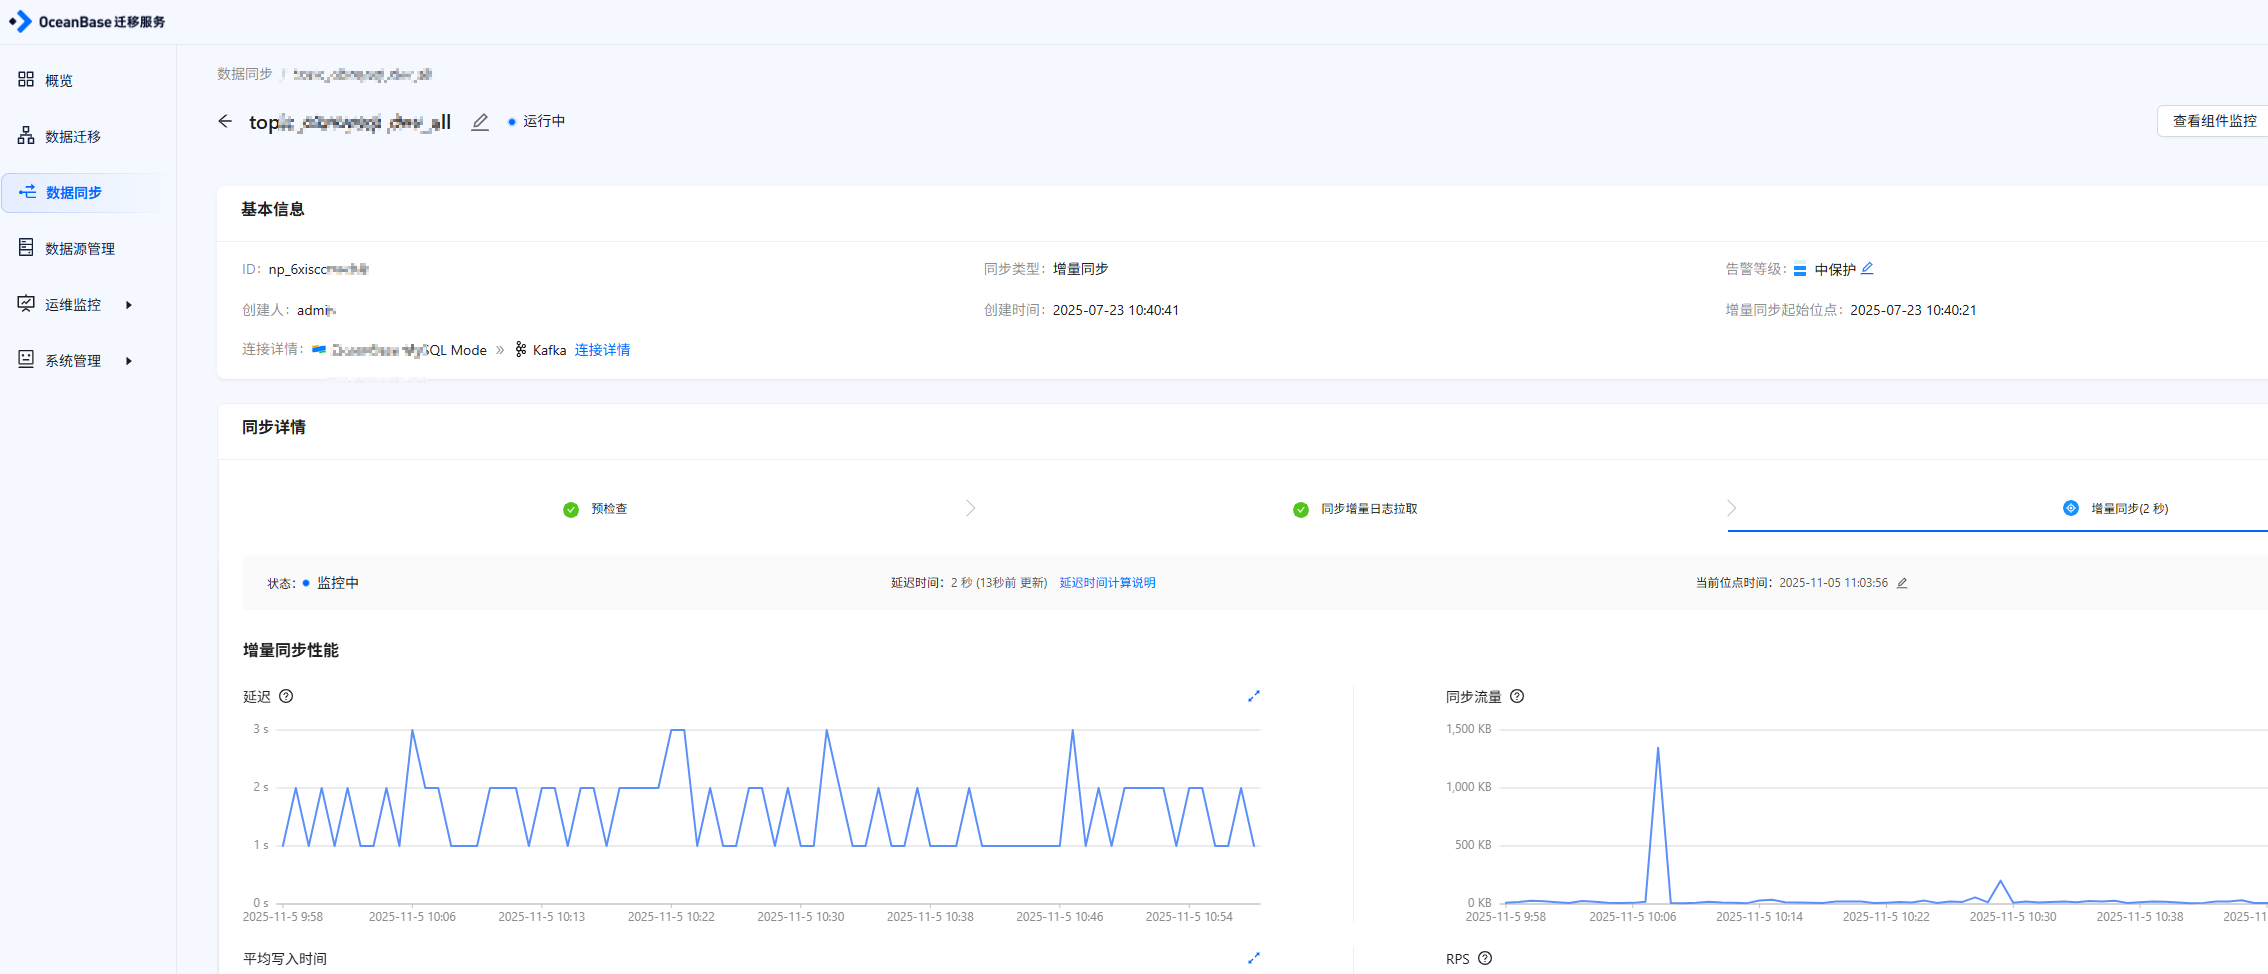
Task: Expand the 系统管理 submenu
Action: click(128, 361)
